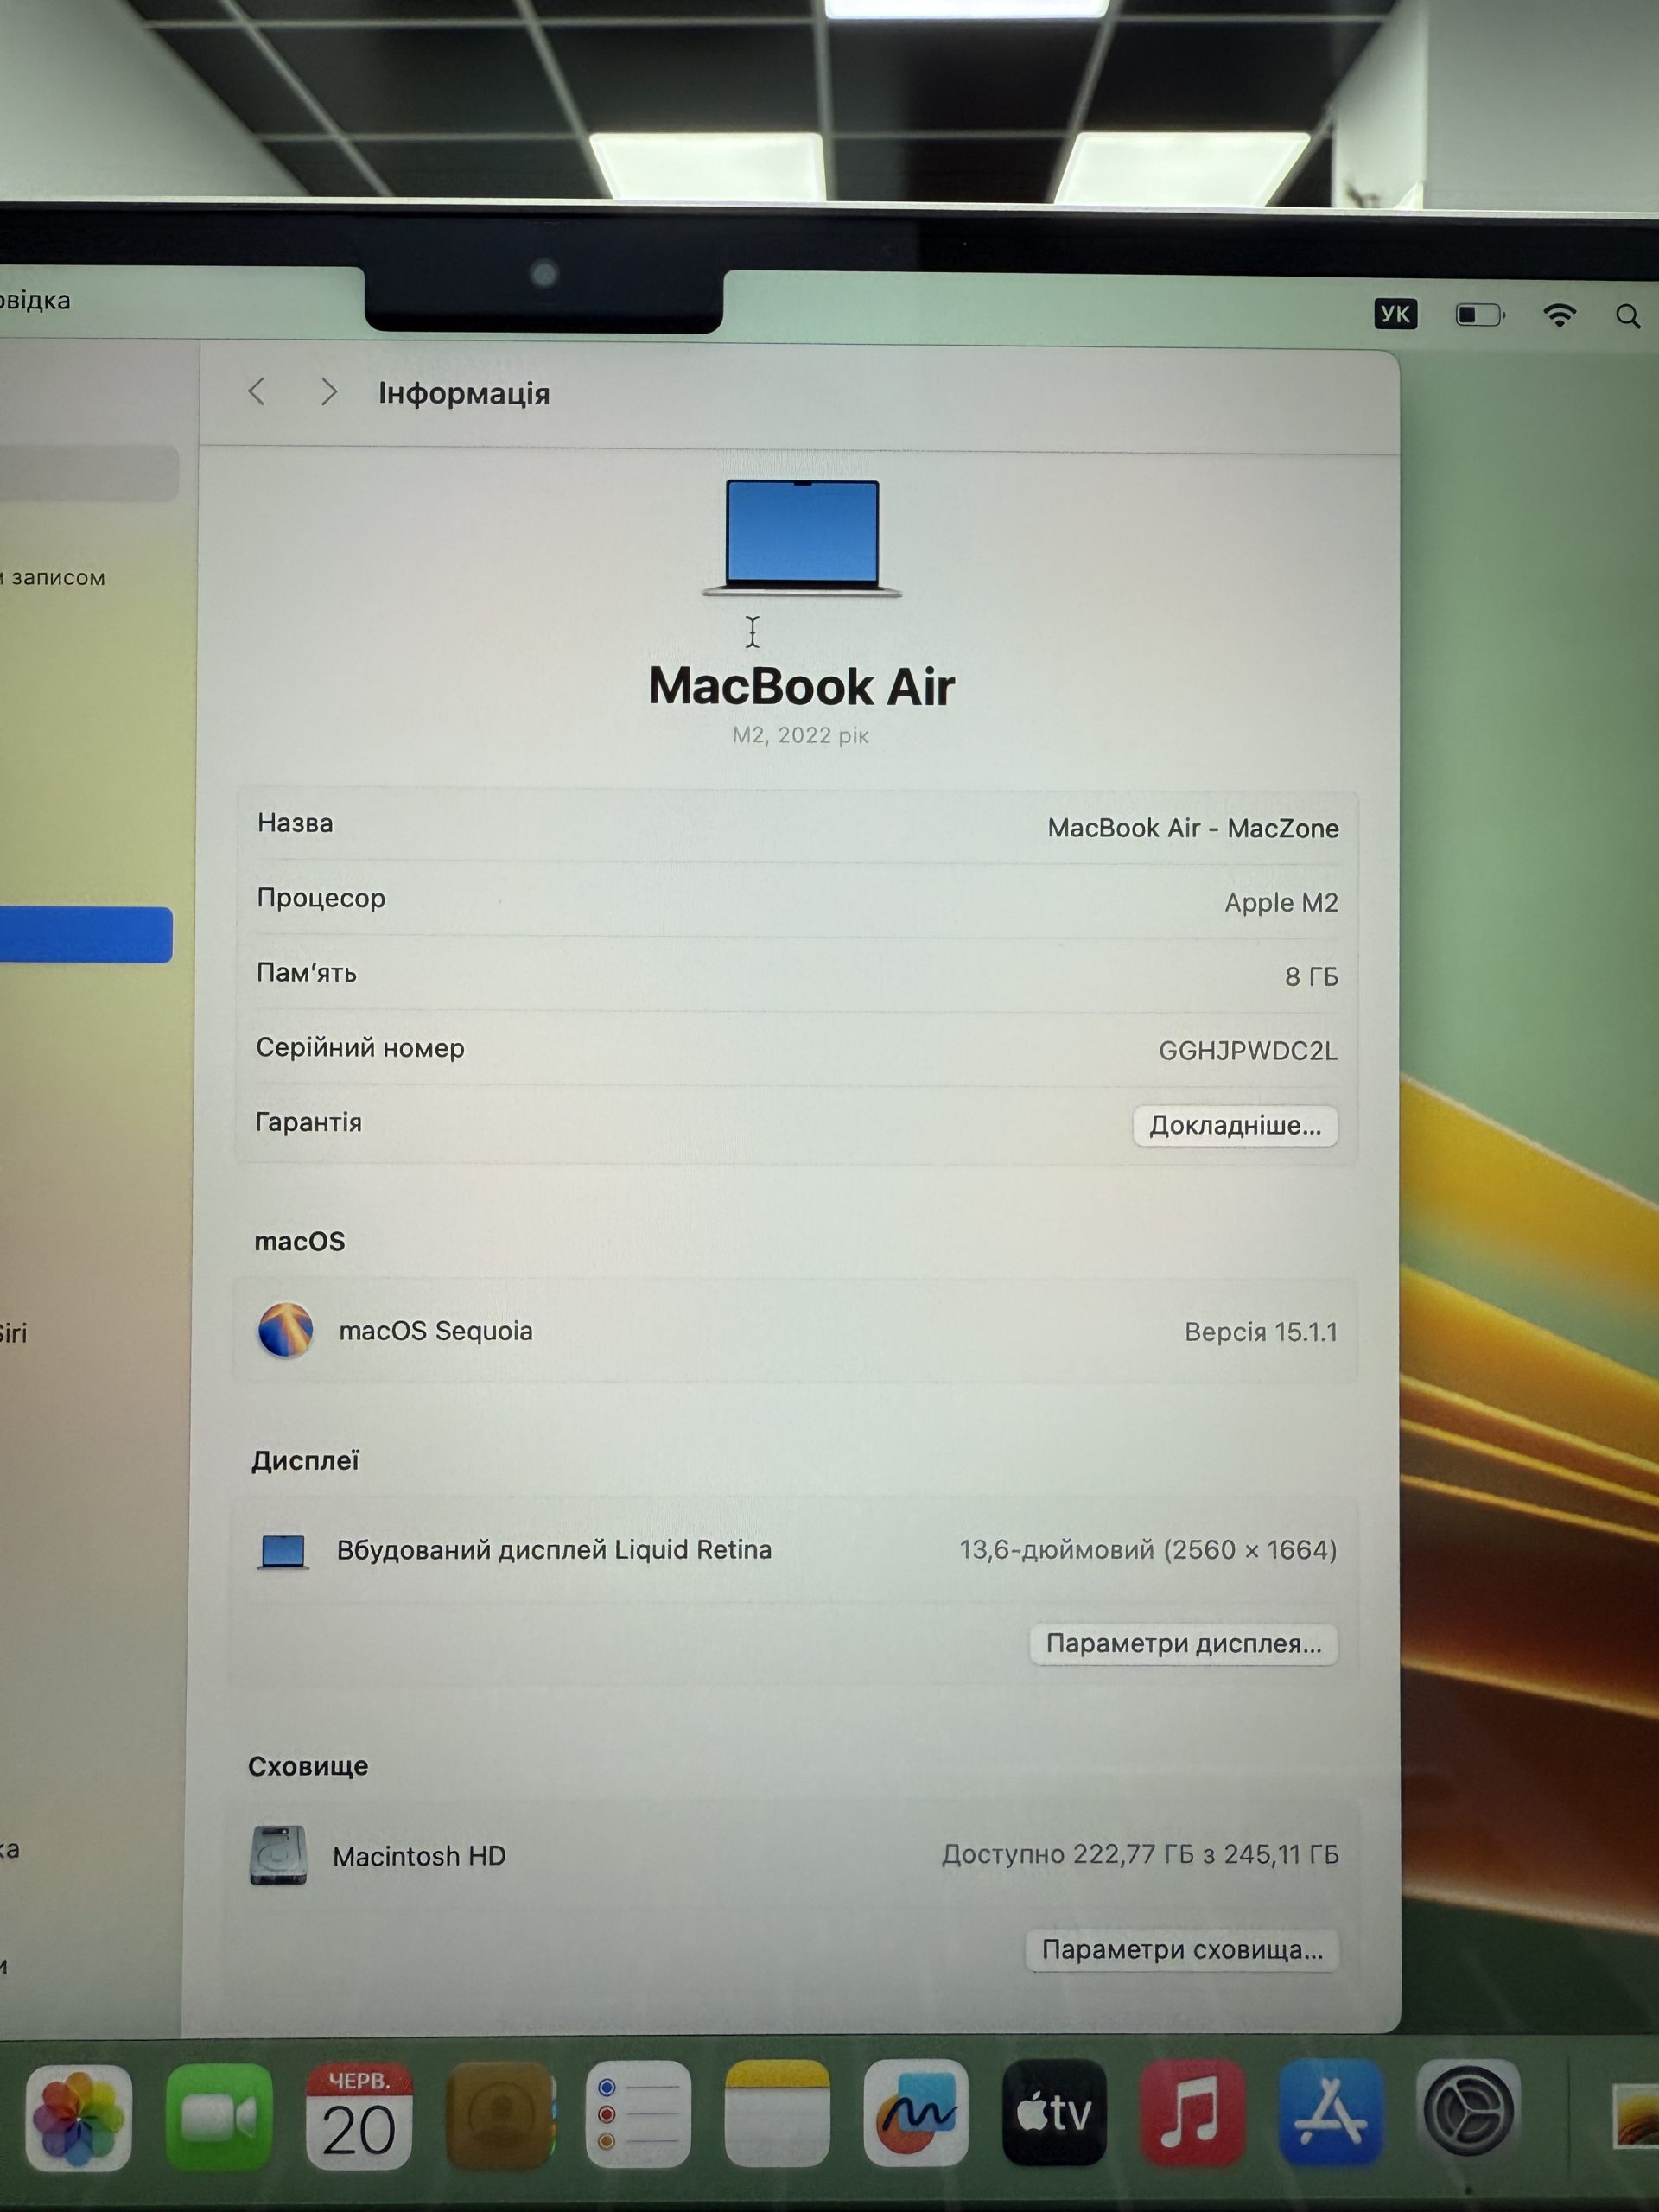Click the macOS Sequoia label

[436, 1331]
